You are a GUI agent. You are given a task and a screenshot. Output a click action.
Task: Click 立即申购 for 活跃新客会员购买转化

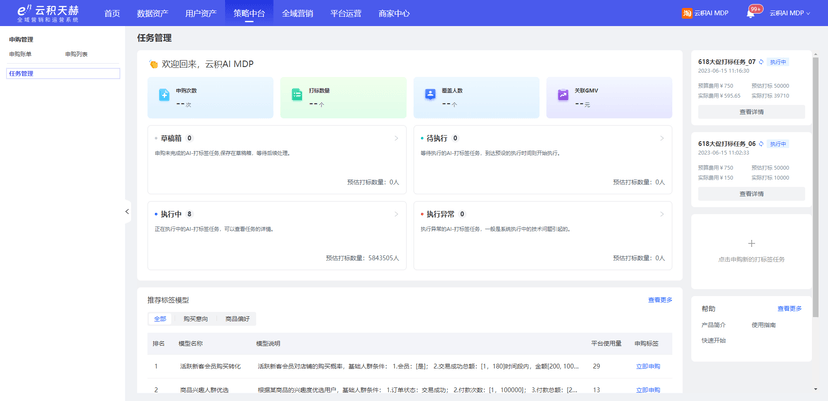[x=647, y=366]
